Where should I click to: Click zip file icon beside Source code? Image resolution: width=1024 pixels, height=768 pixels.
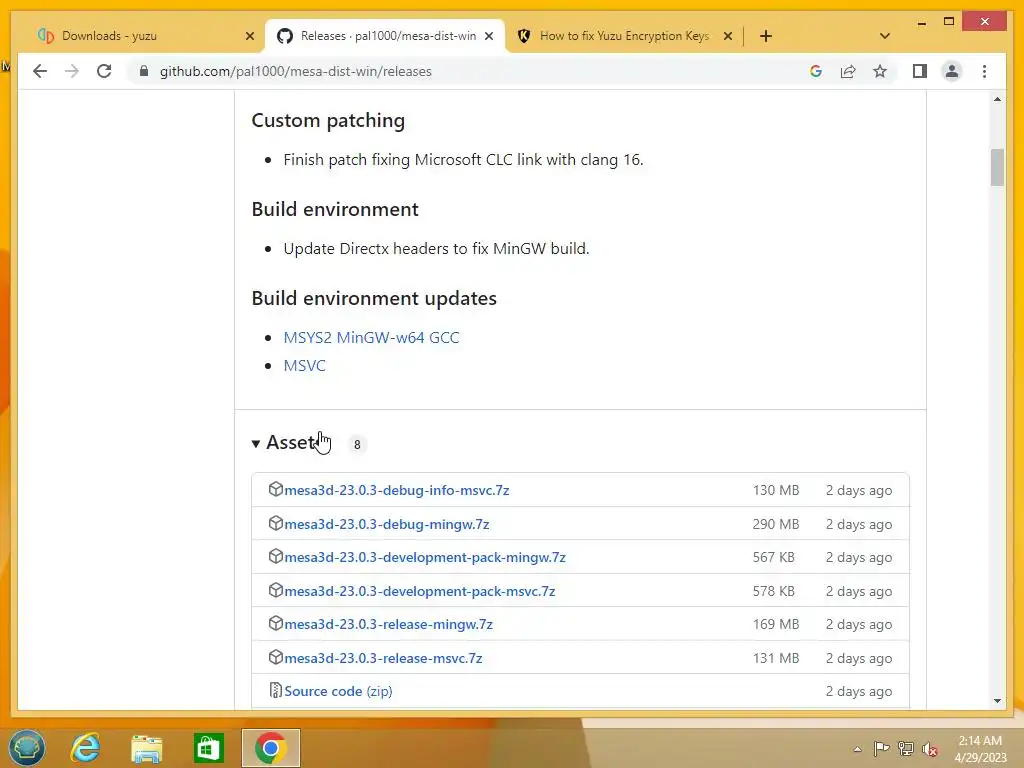(276, 690)
